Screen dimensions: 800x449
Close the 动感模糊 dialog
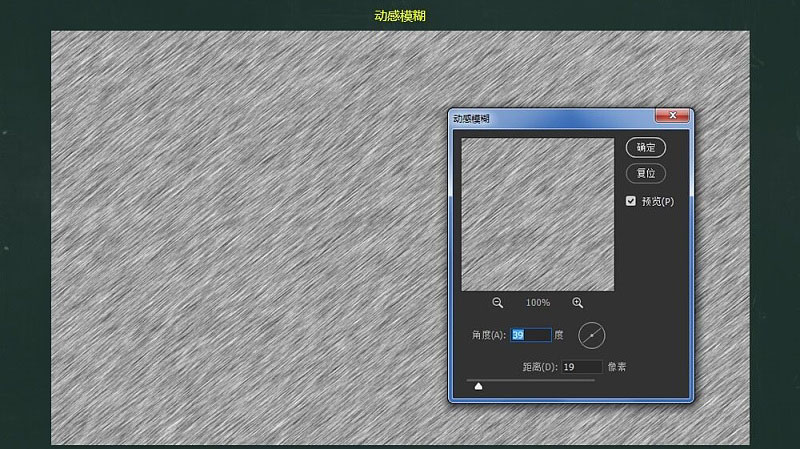click(672, 116)
